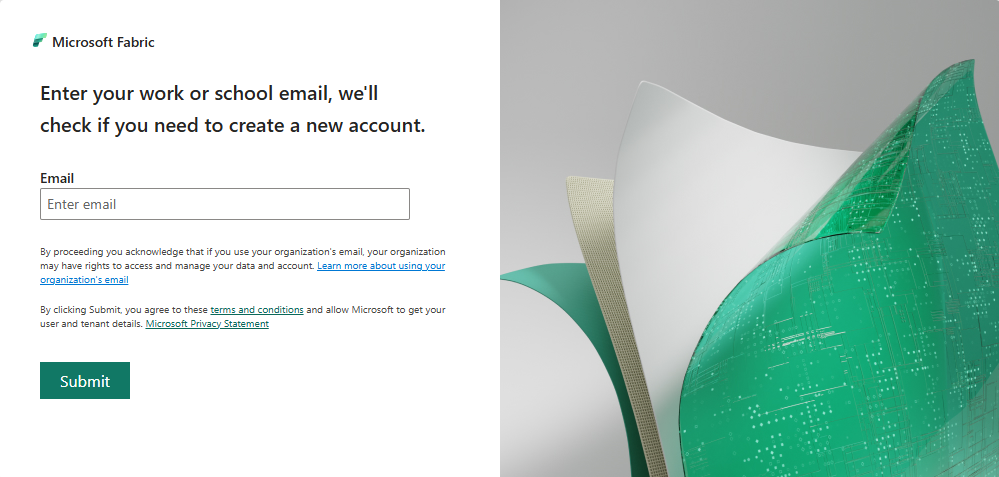This screenshot has height=477, width=999.
Task: Focus the Email input field
Action: (x=225, y=204)
